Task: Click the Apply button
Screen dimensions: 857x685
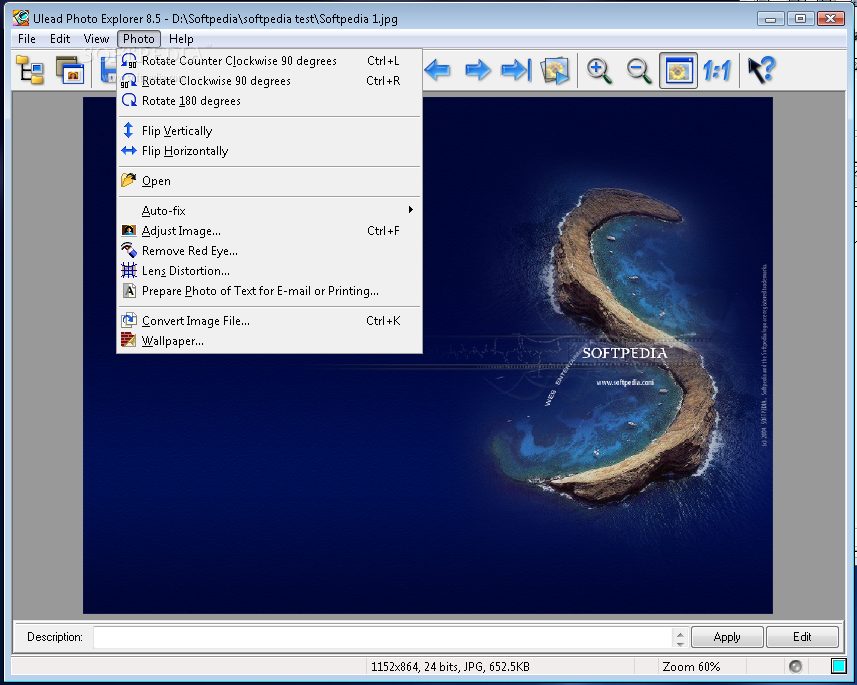Action: (x=727, y=637)
